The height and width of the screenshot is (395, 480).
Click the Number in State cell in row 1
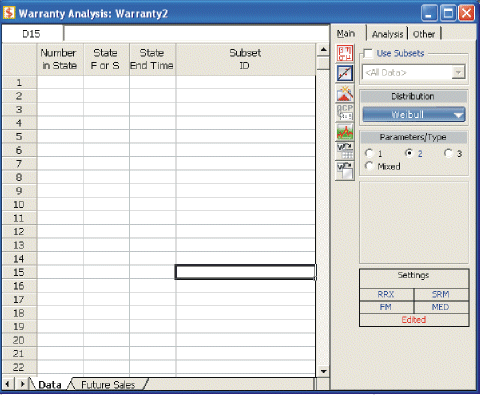pyautogui.click(x=60, y=82)
